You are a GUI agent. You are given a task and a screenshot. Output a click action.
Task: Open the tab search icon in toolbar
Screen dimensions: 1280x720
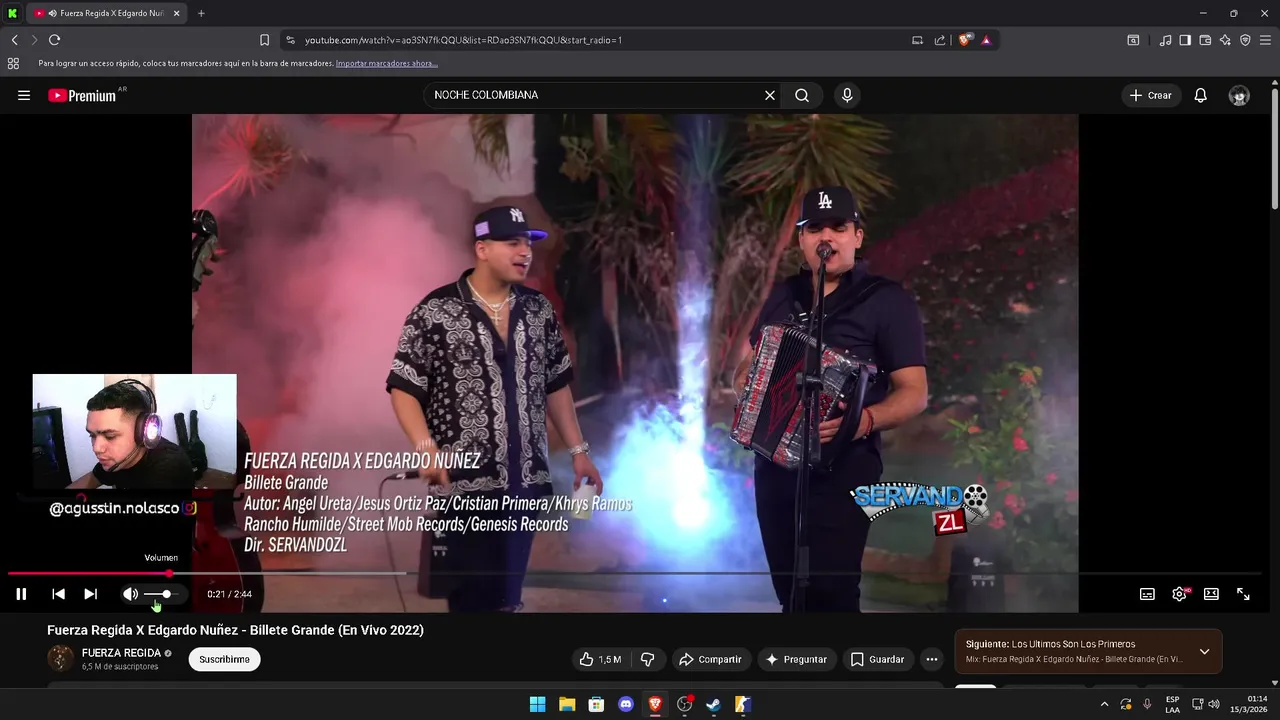coord(1133,40)
